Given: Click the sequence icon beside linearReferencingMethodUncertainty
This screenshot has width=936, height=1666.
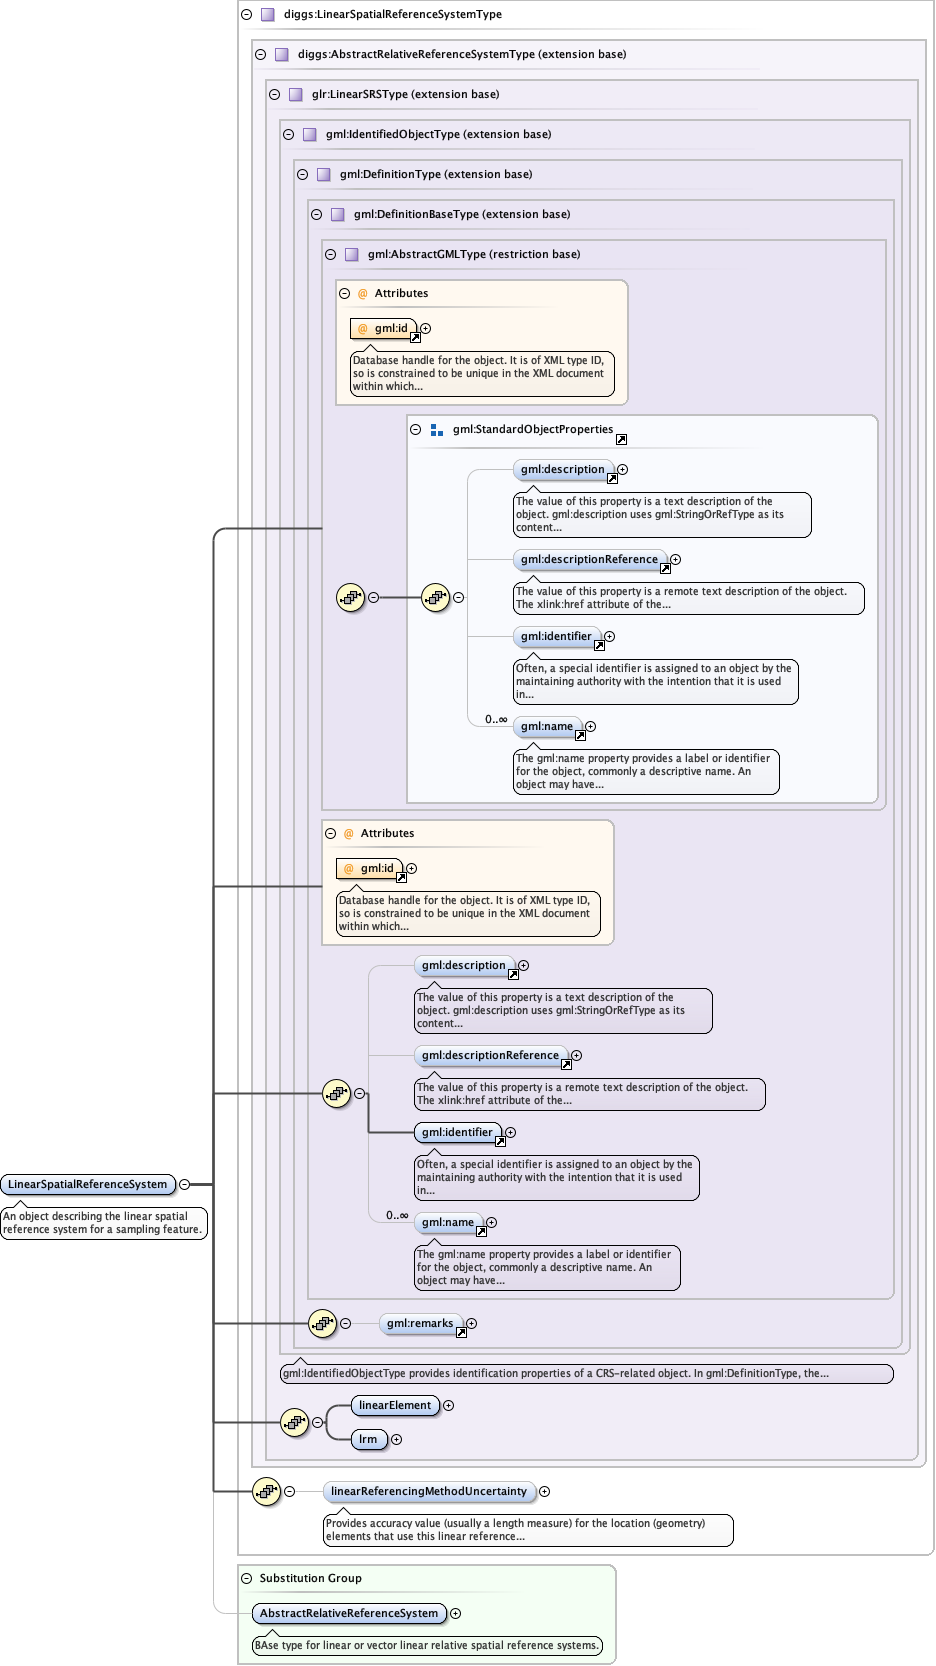Looking at the screenshot, I should coord(266,1491).
